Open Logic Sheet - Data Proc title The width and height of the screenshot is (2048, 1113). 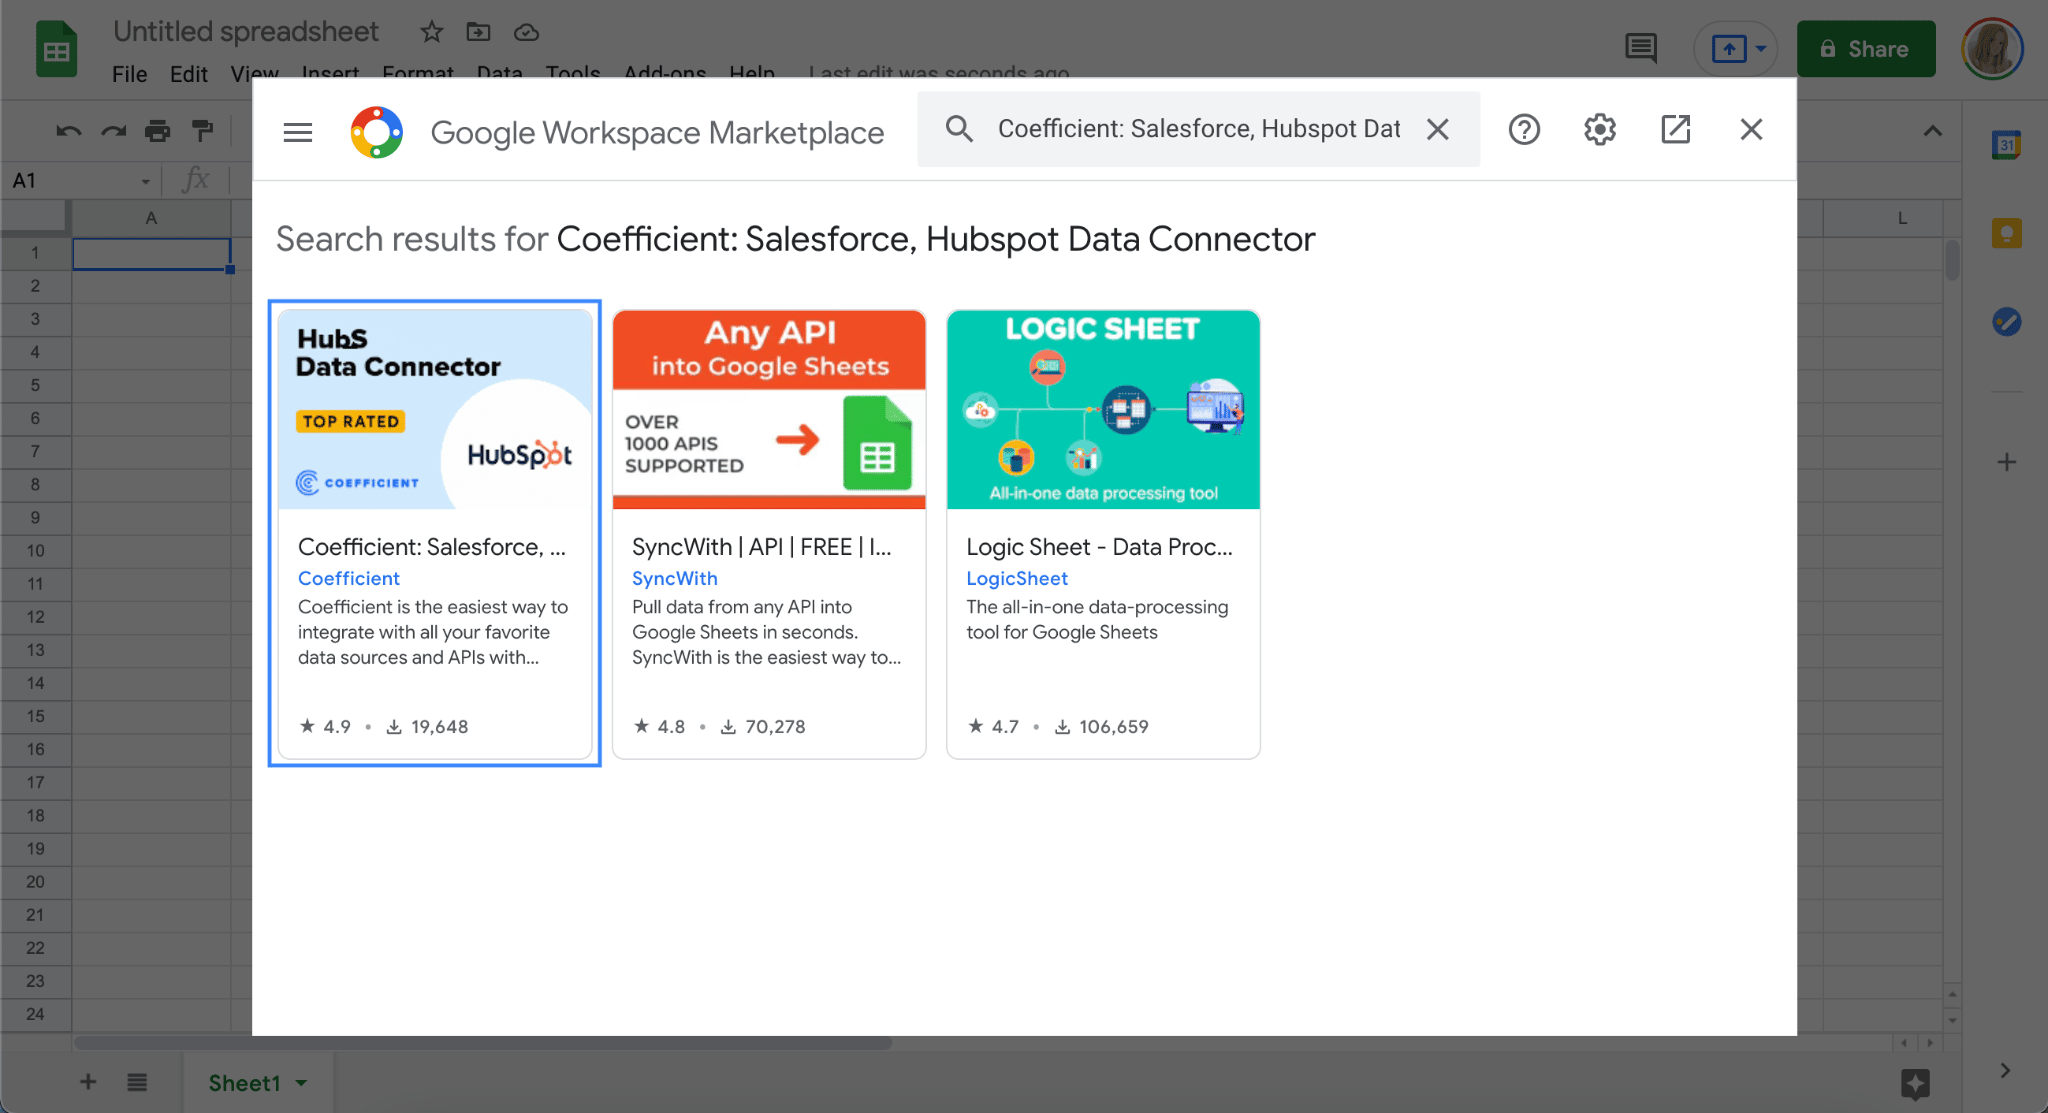(1100, 547)
